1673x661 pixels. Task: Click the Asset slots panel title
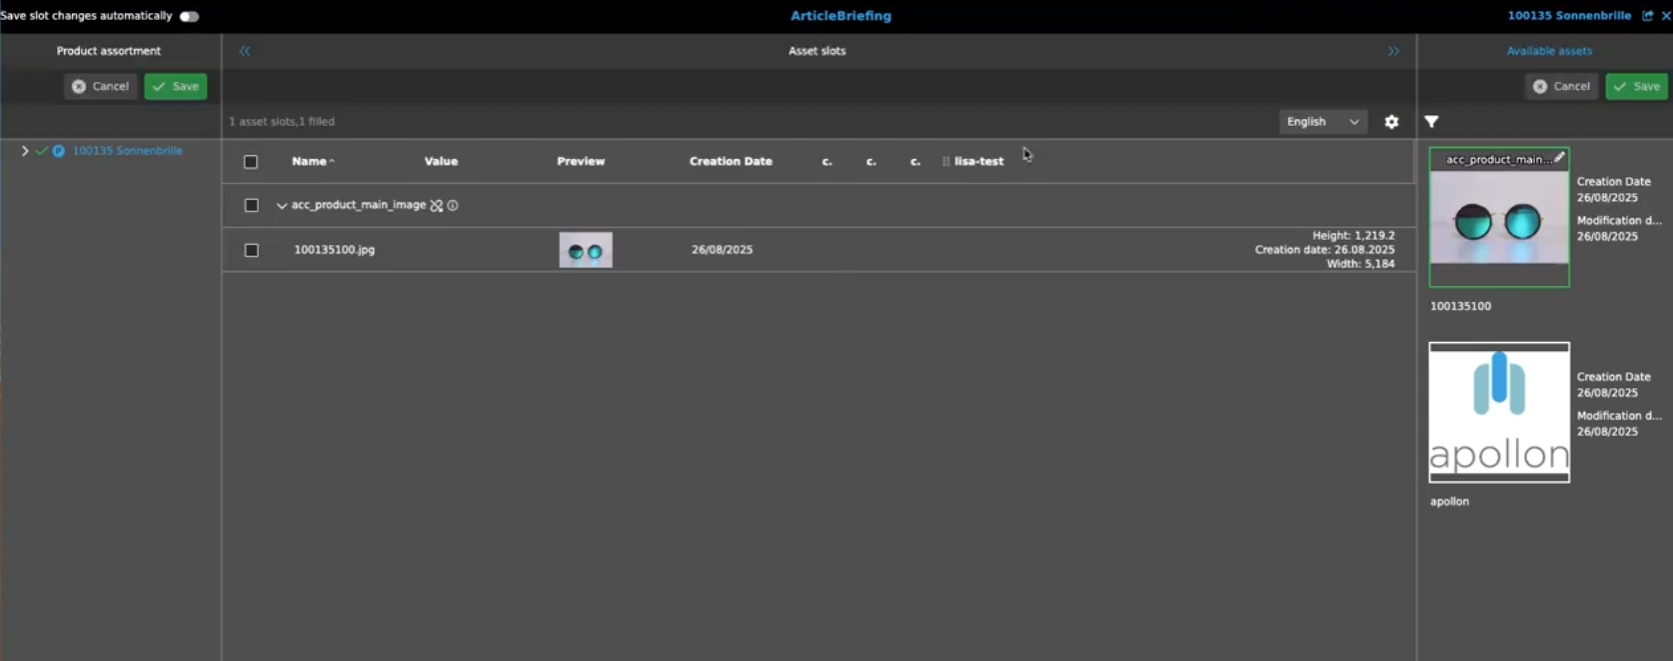817,51
